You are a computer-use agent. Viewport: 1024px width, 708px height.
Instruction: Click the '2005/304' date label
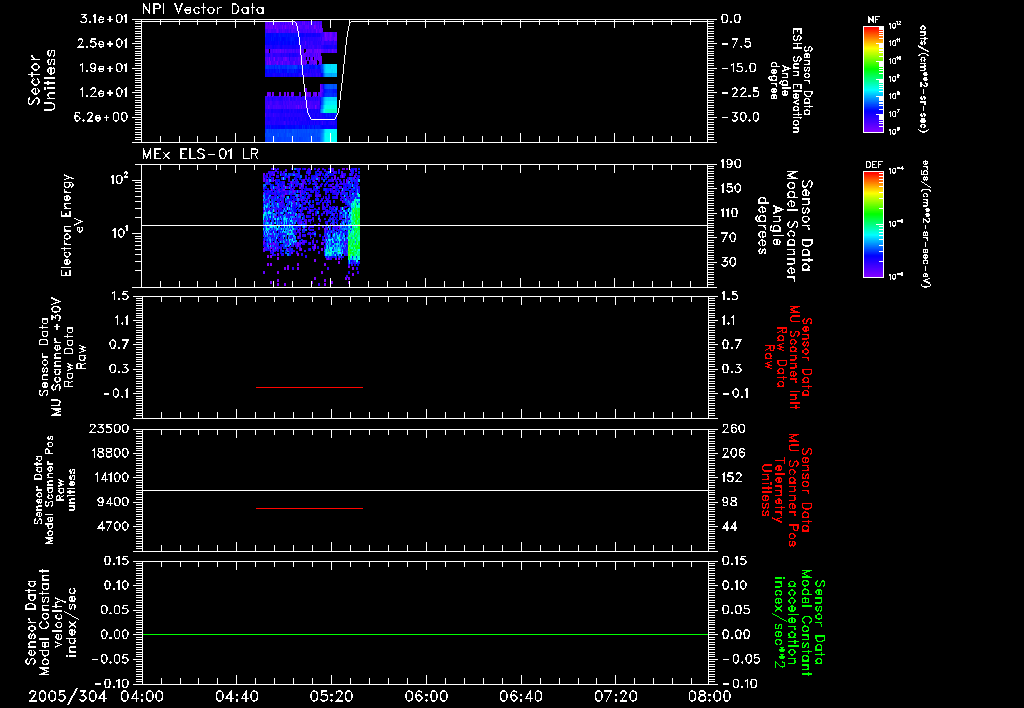(x=67, y=696)
